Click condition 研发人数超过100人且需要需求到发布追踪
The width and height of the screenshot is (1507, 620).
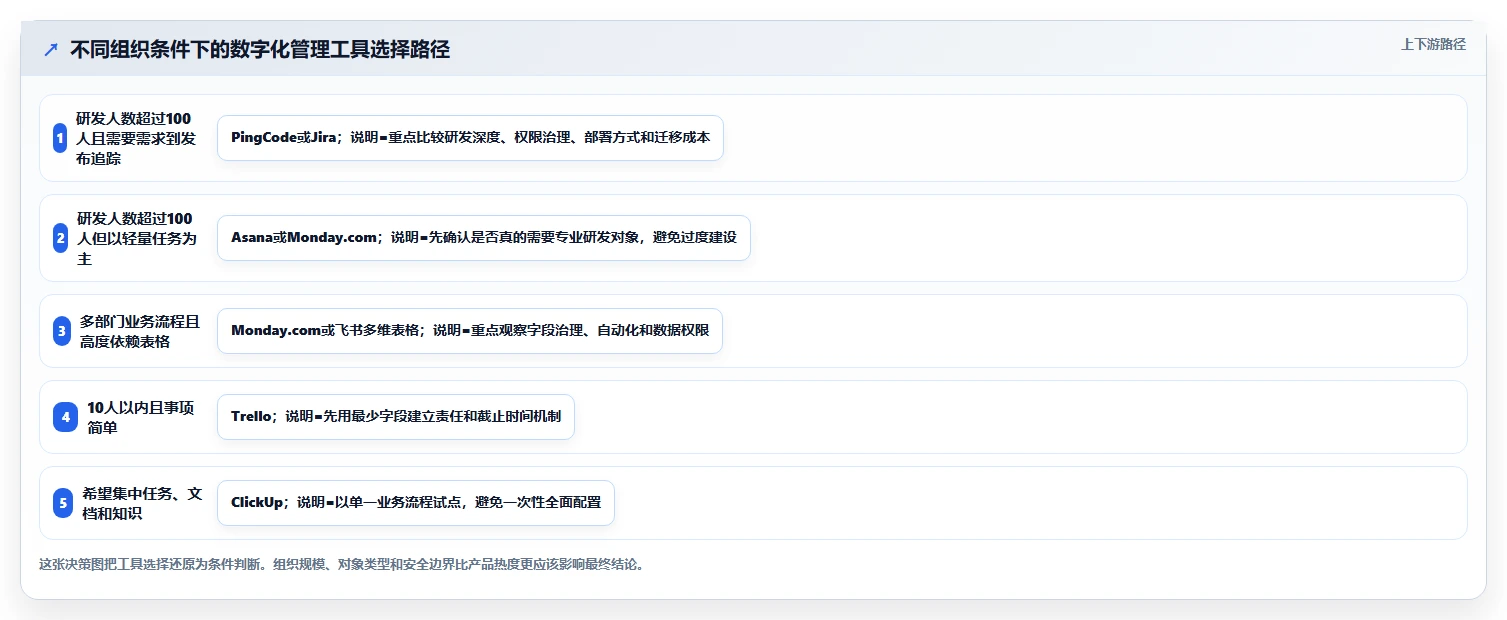tap(136, 138)
